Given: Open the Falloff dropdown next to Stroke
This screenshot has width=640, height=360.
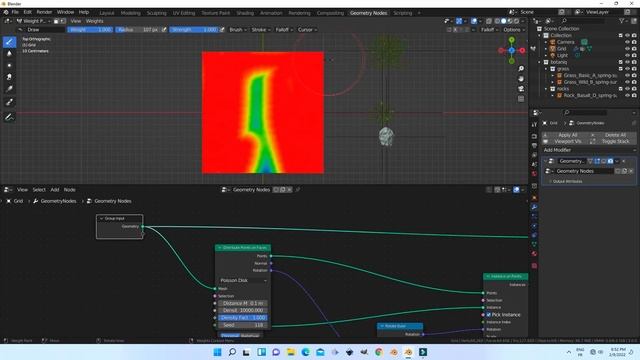Looking at the screenshot, I should [284, 29].
